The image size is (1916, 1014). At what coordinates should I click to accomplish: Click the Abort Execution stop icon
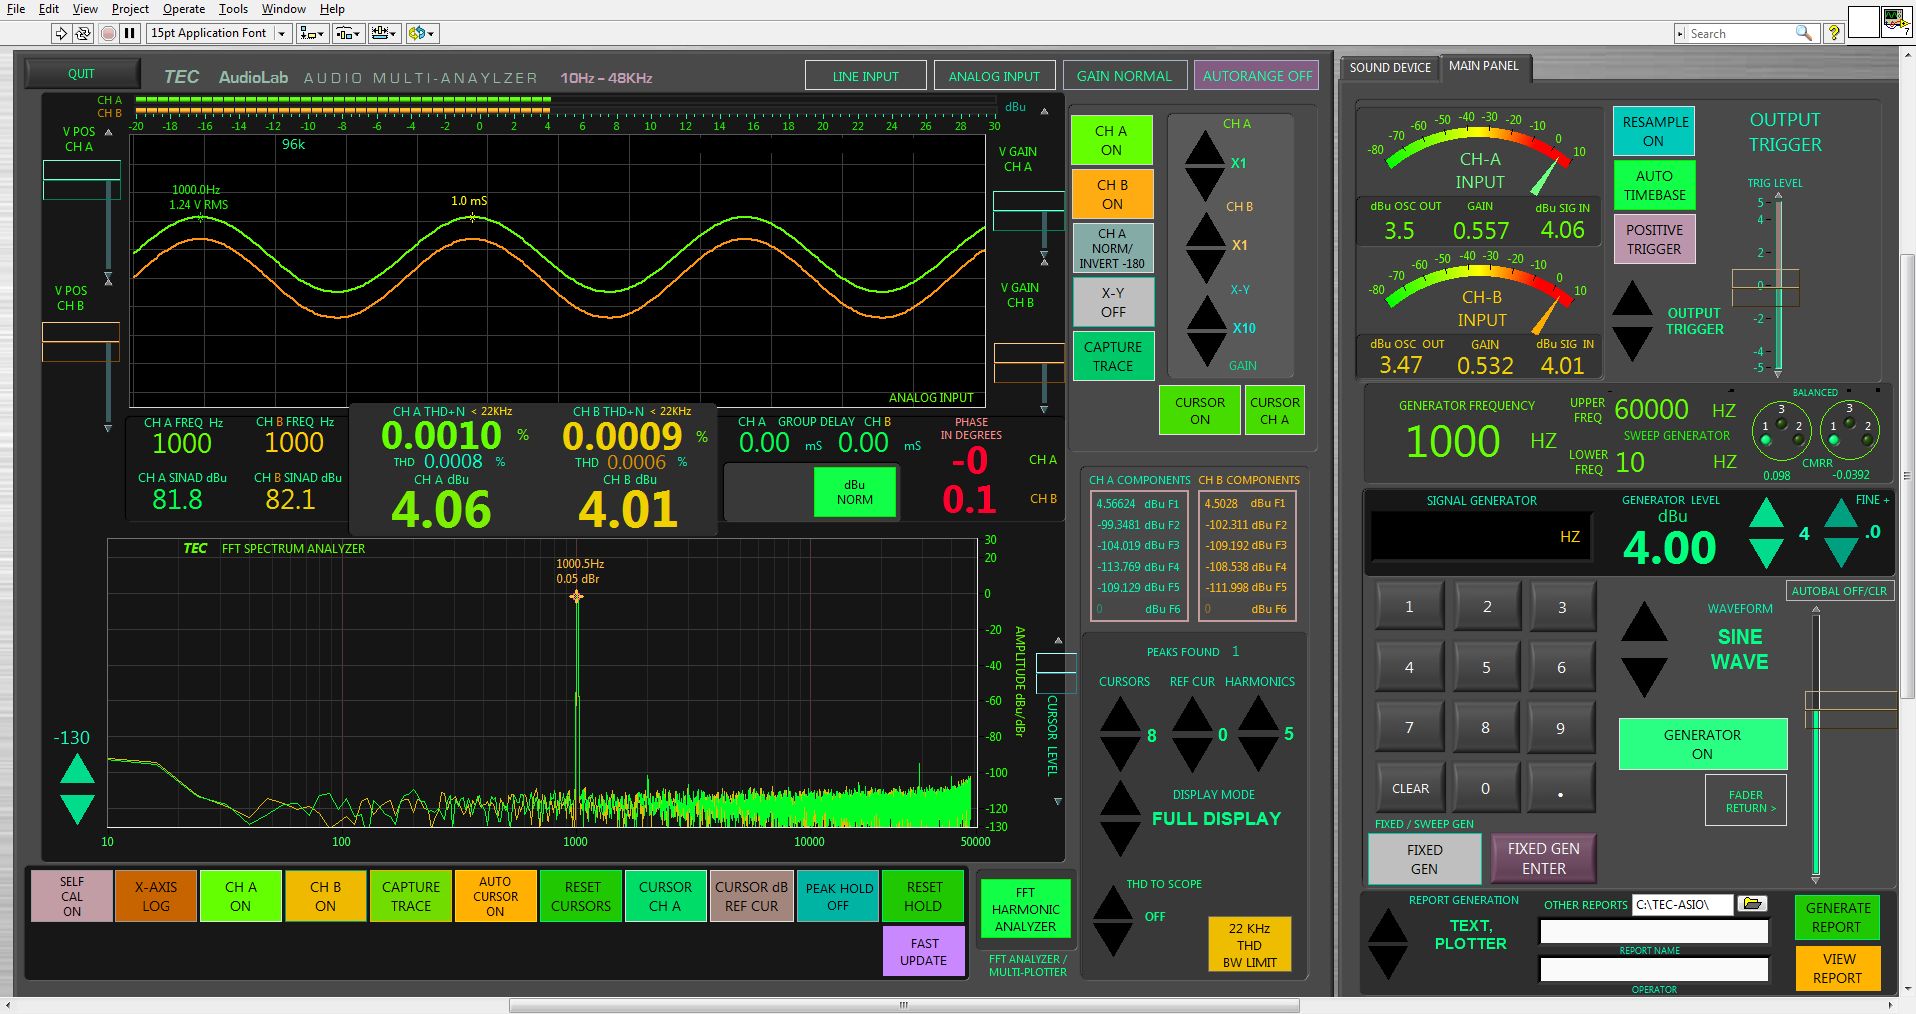[109, 33]
